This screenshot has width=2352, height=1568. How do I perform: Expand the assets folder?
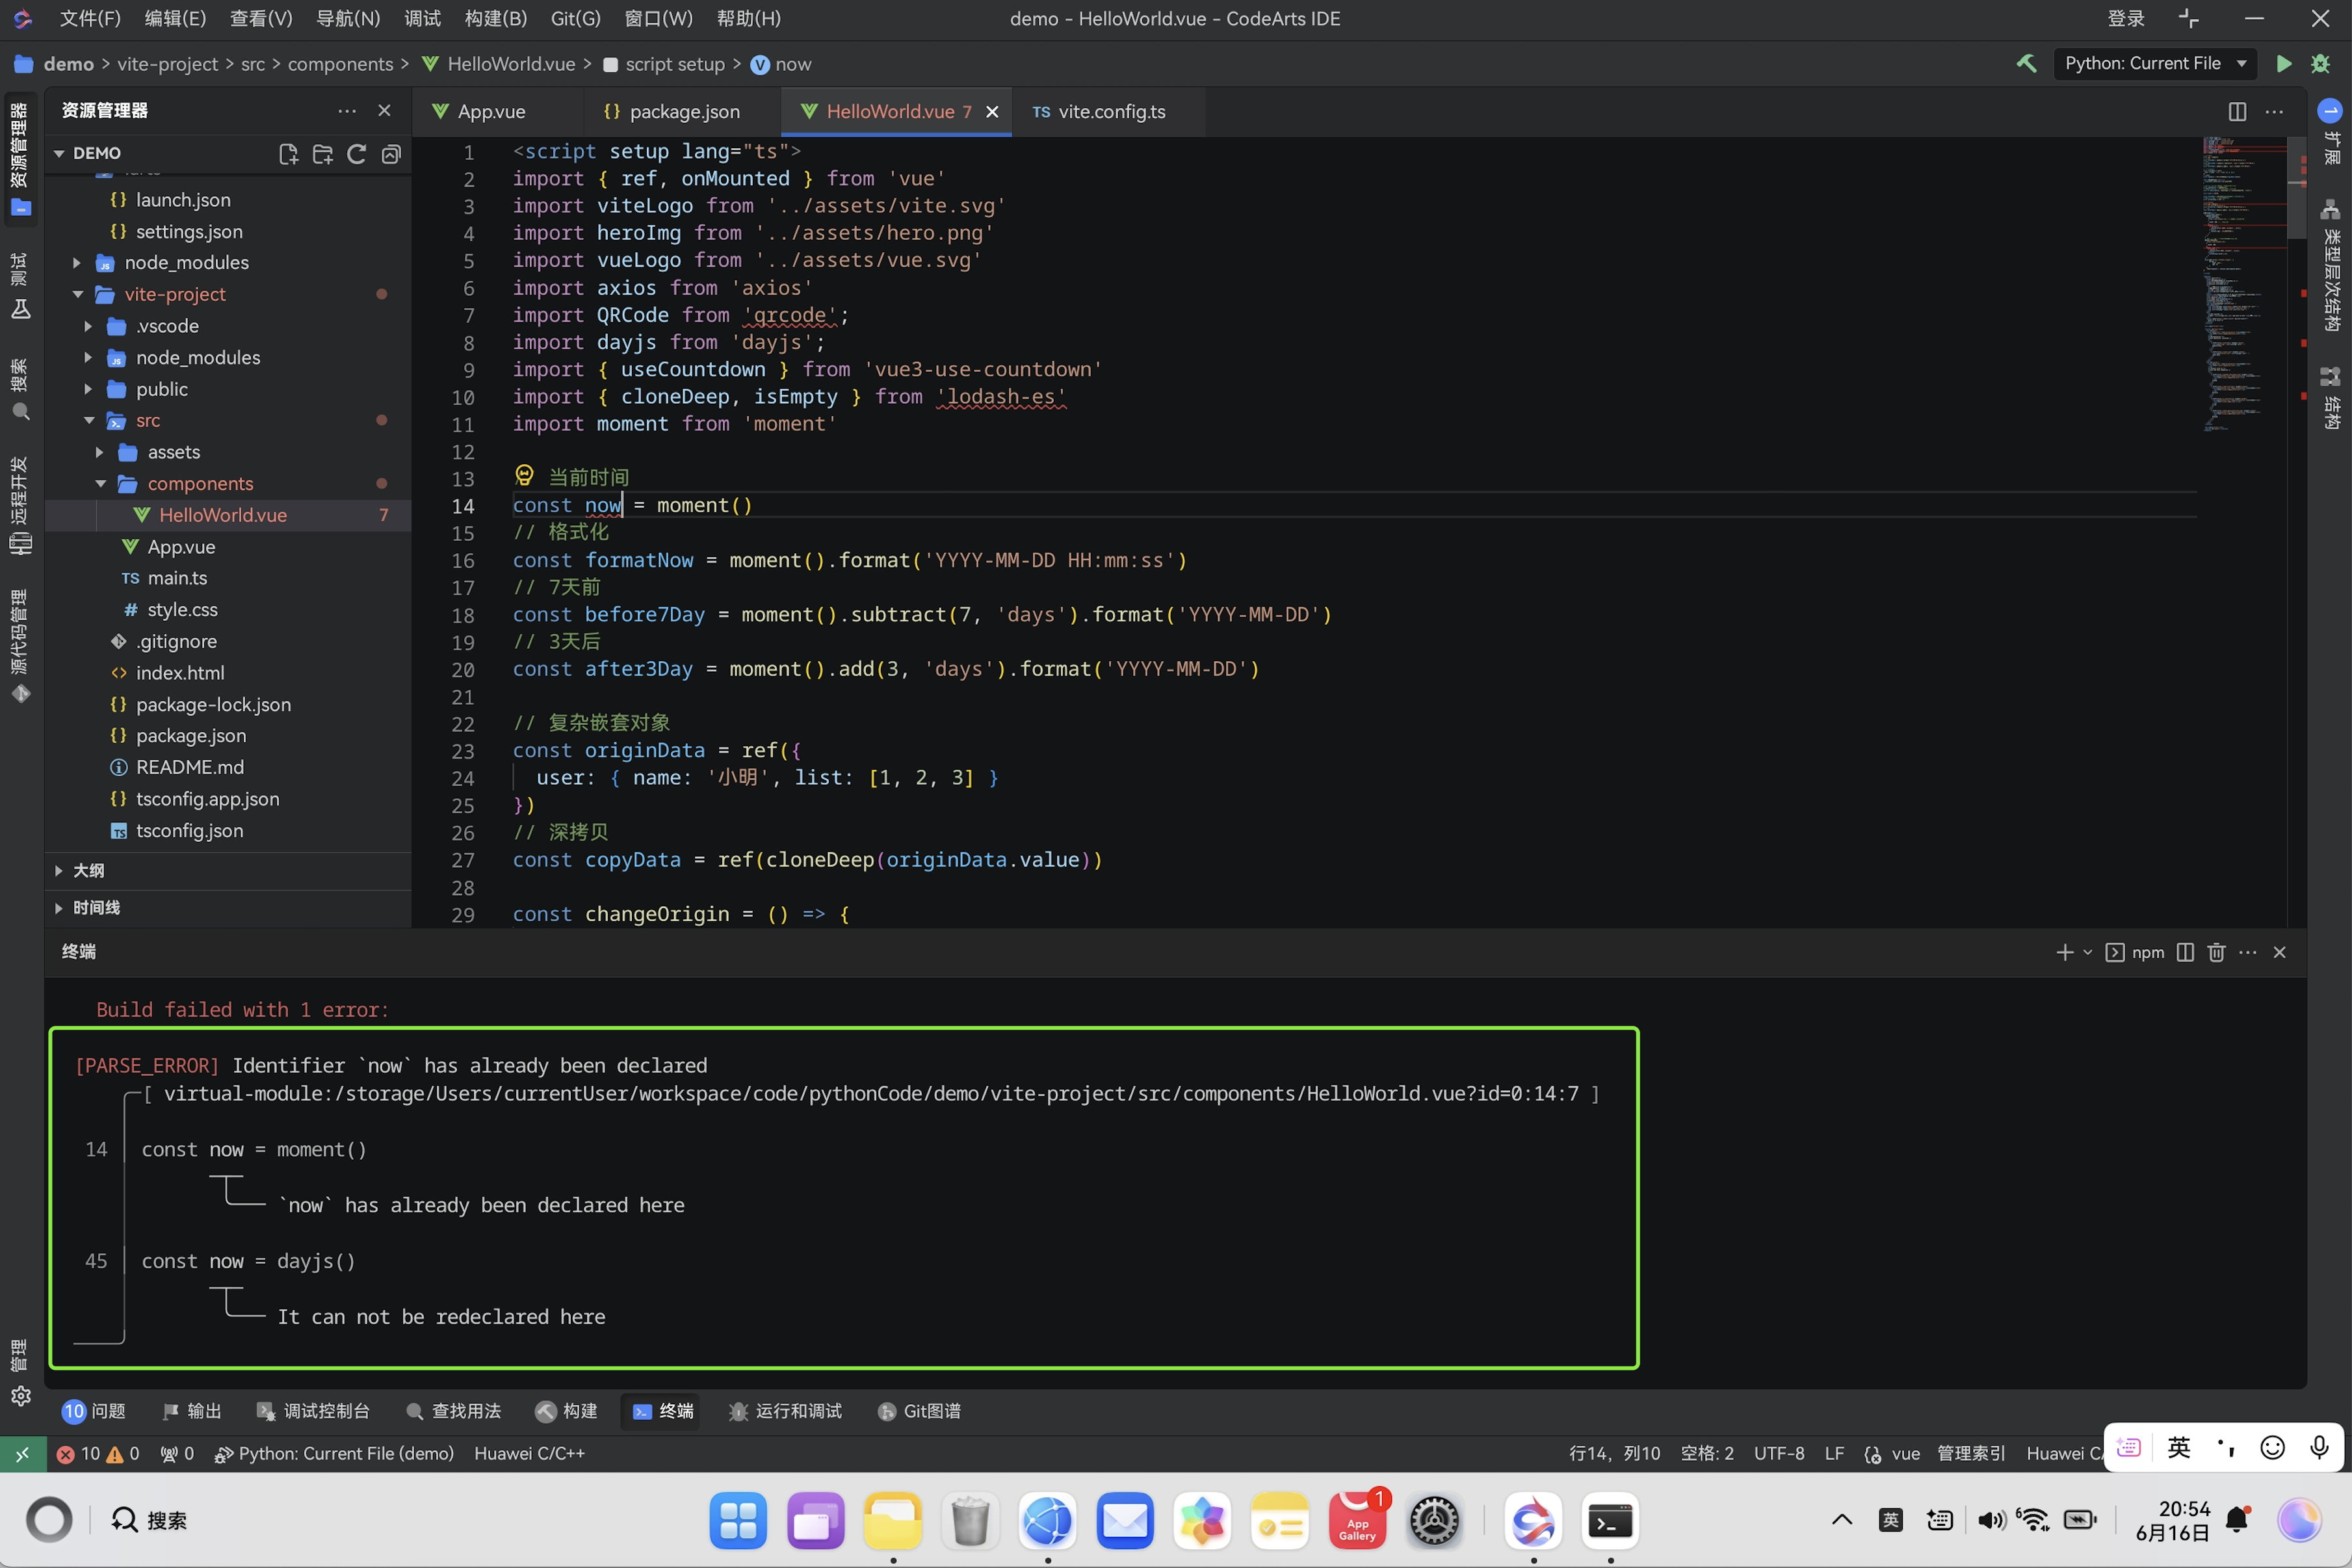coord(100,452)
